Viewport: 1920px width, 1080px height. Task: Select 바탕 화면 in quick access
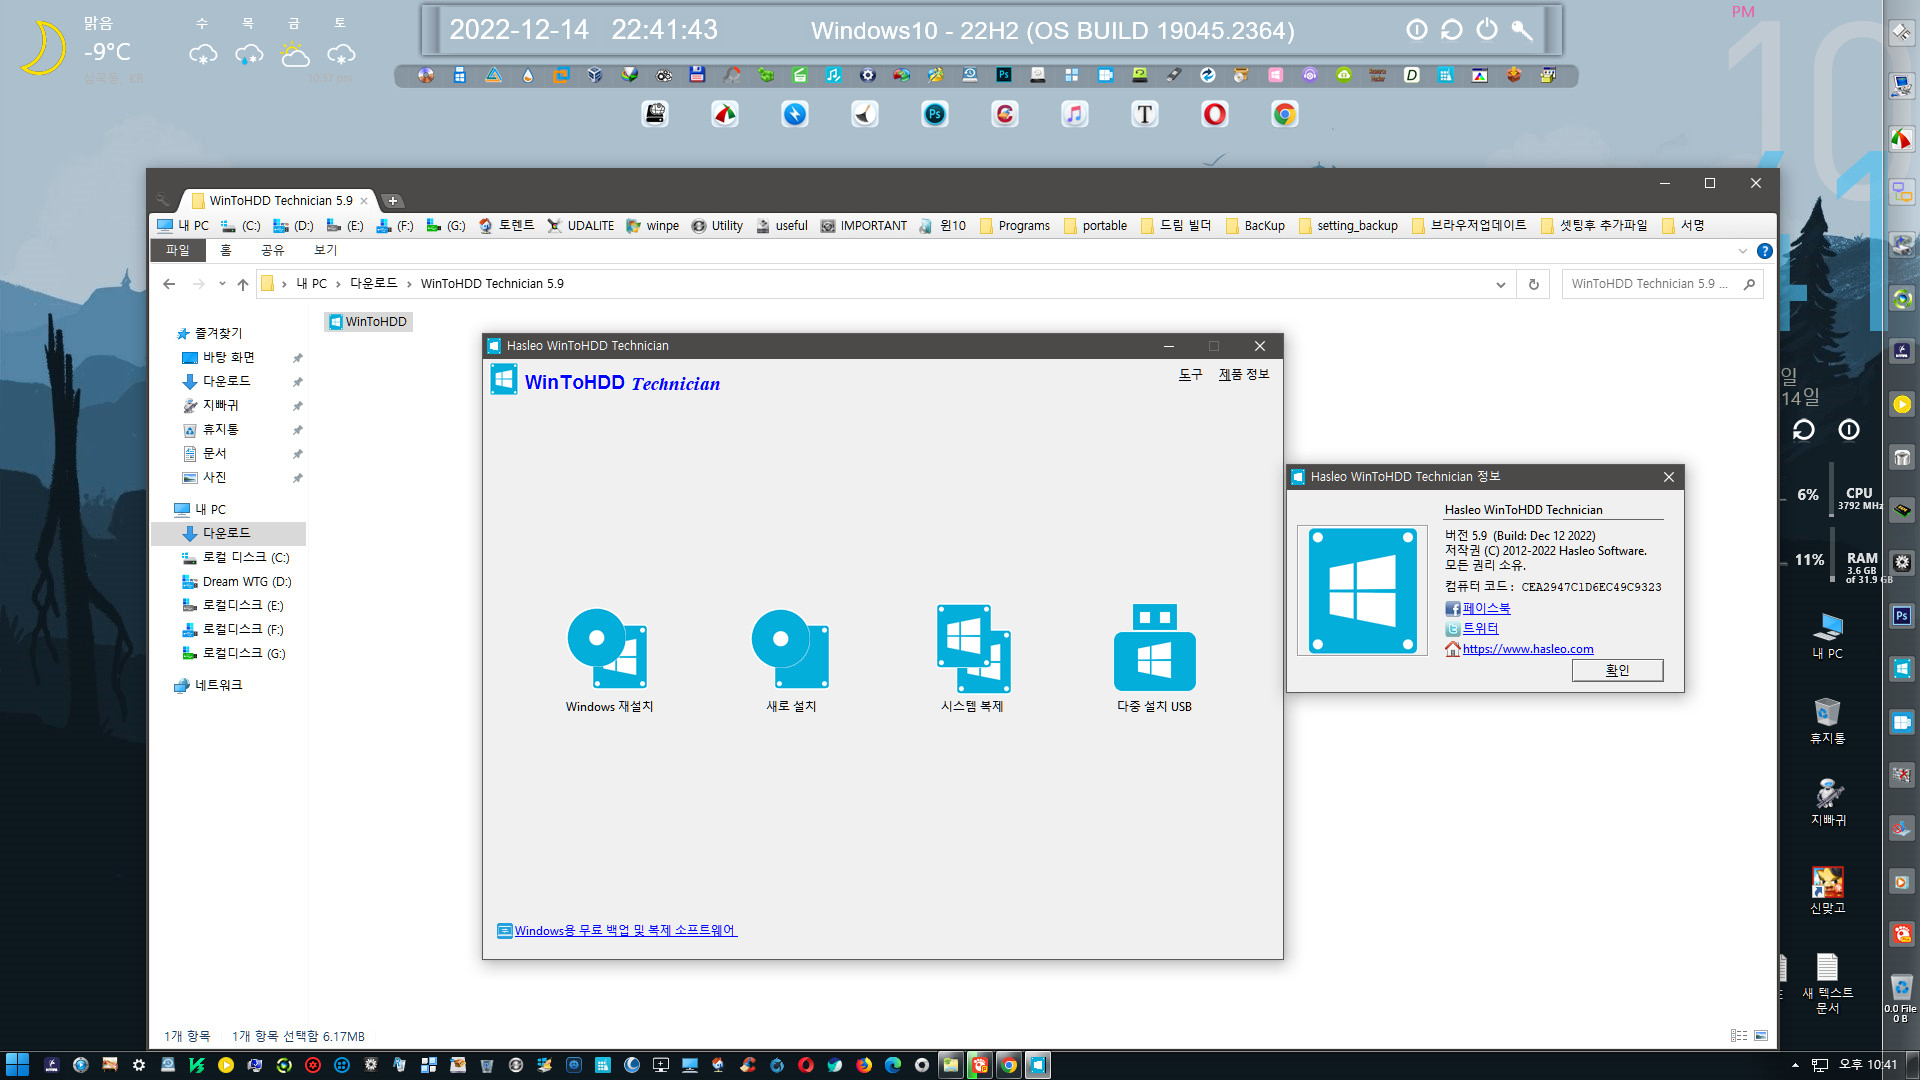coord(229,357)
